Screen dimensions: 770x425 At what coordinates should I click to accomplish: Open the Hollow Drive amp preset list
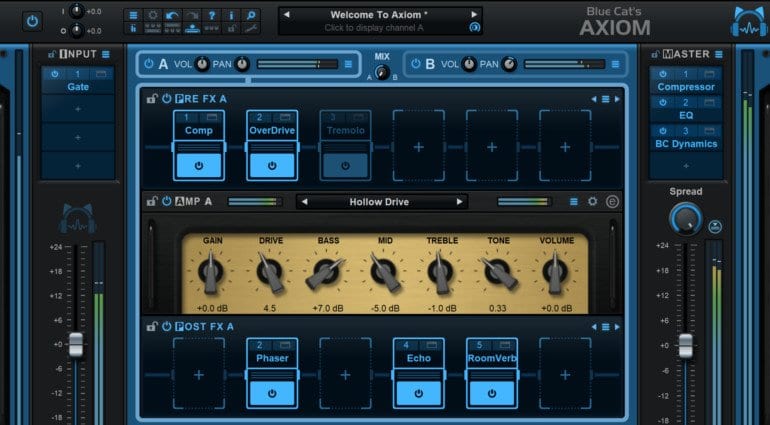pos(379,202)
